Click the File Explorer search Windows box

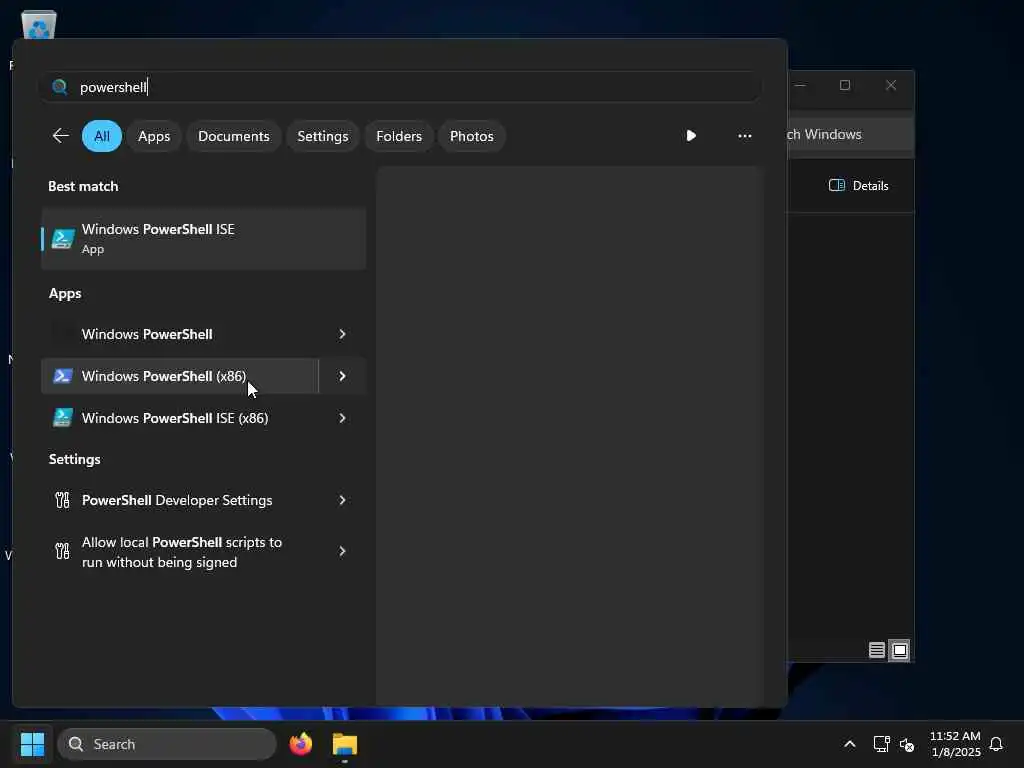[x=849, y=134]
